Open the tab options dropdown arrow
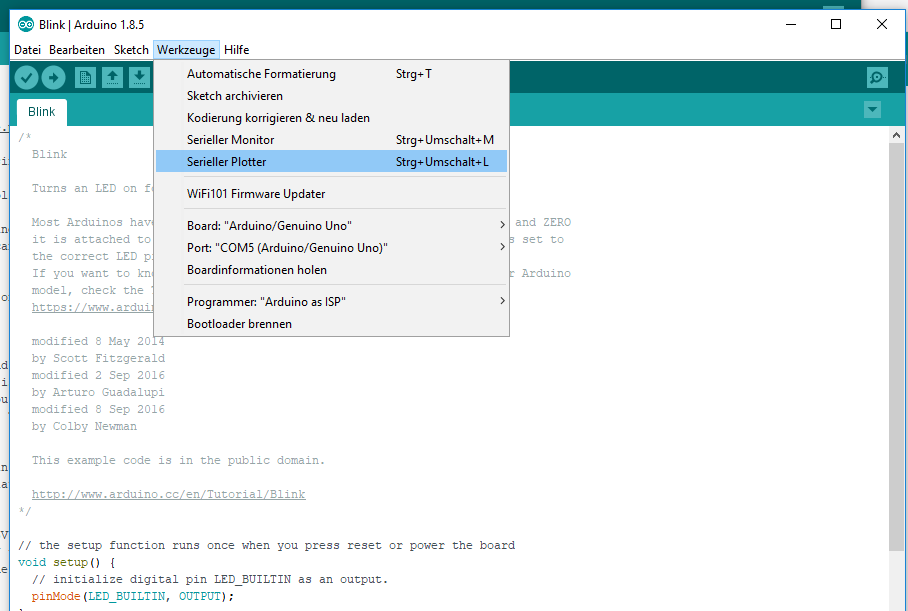This screenshot has height=611, width=908. coord(872,109)
